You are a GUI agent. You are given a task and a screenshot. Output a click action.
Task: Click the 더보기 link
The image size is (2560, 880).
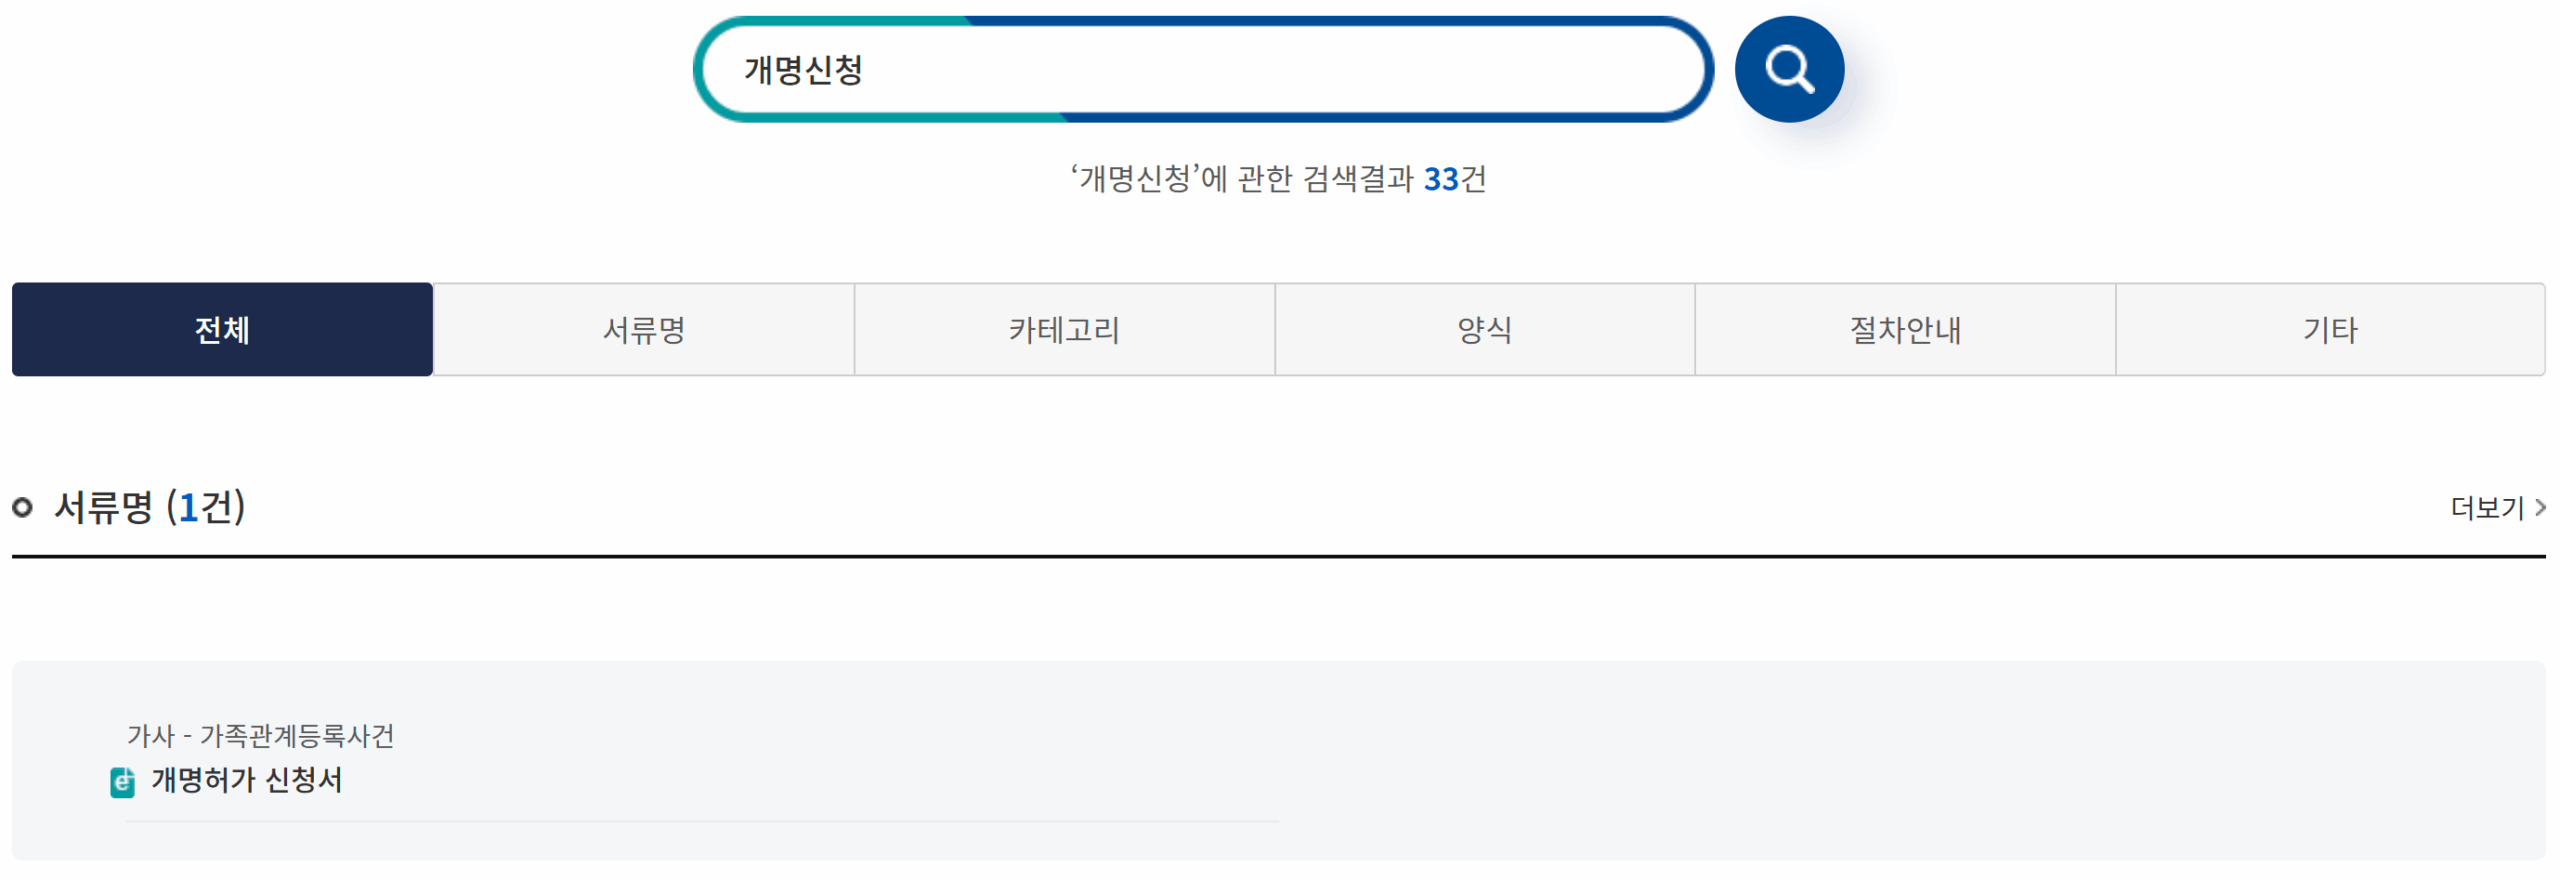[2487, 508]
